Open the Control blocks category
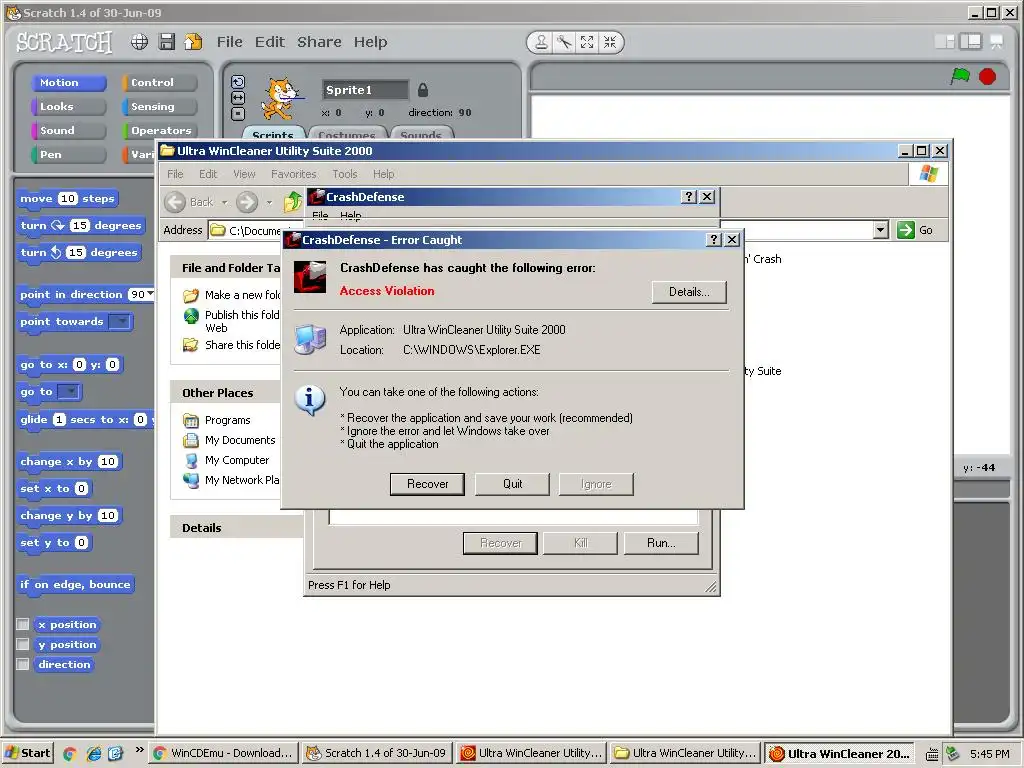Image resolution: width=1024 pixels, height=768 pixels. pyautogui.click(x=159, y=83)
